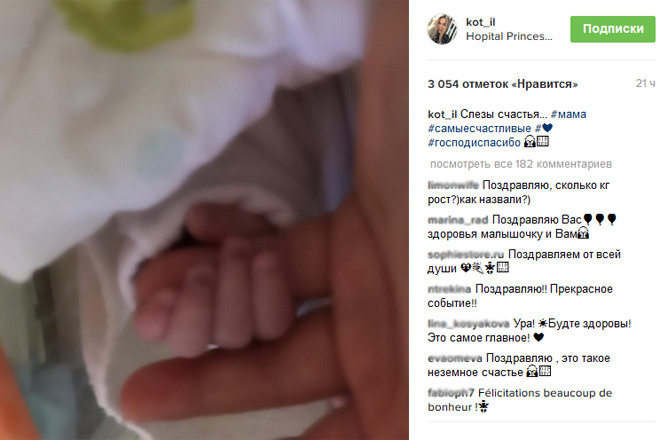This screenshot has height=440, width=660.
Task: Open 3 054 likes count
Action: click(x=503, y=84)
